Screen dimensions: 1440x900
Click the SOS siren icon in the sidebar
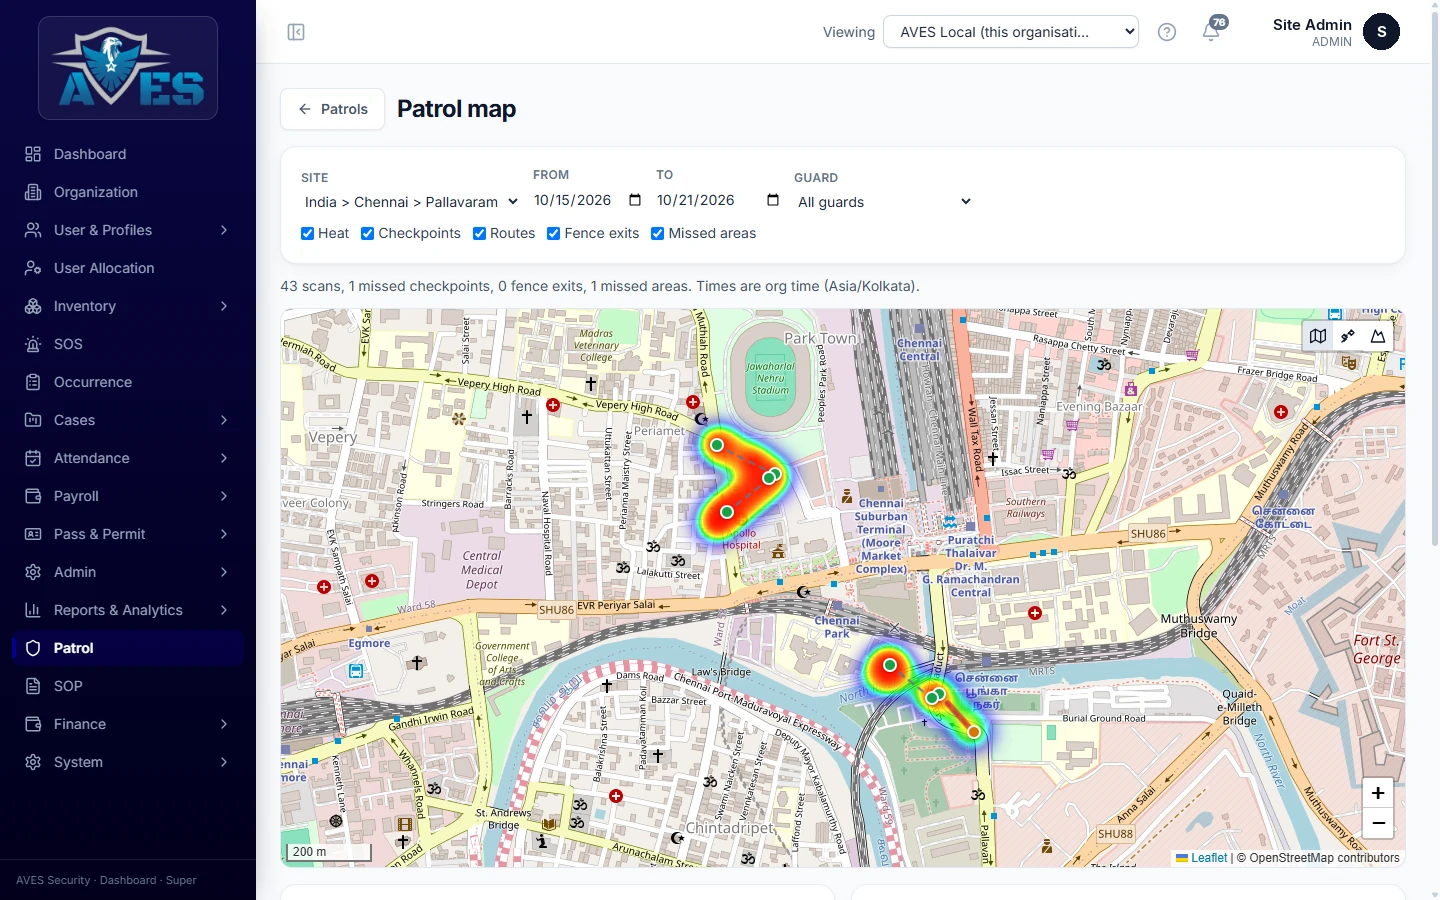(33, 344)
